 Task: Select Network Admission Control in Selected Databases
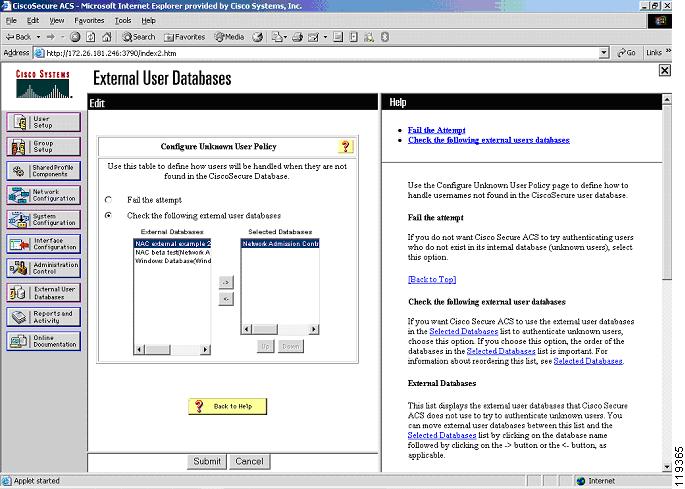(x=280, y=243)
